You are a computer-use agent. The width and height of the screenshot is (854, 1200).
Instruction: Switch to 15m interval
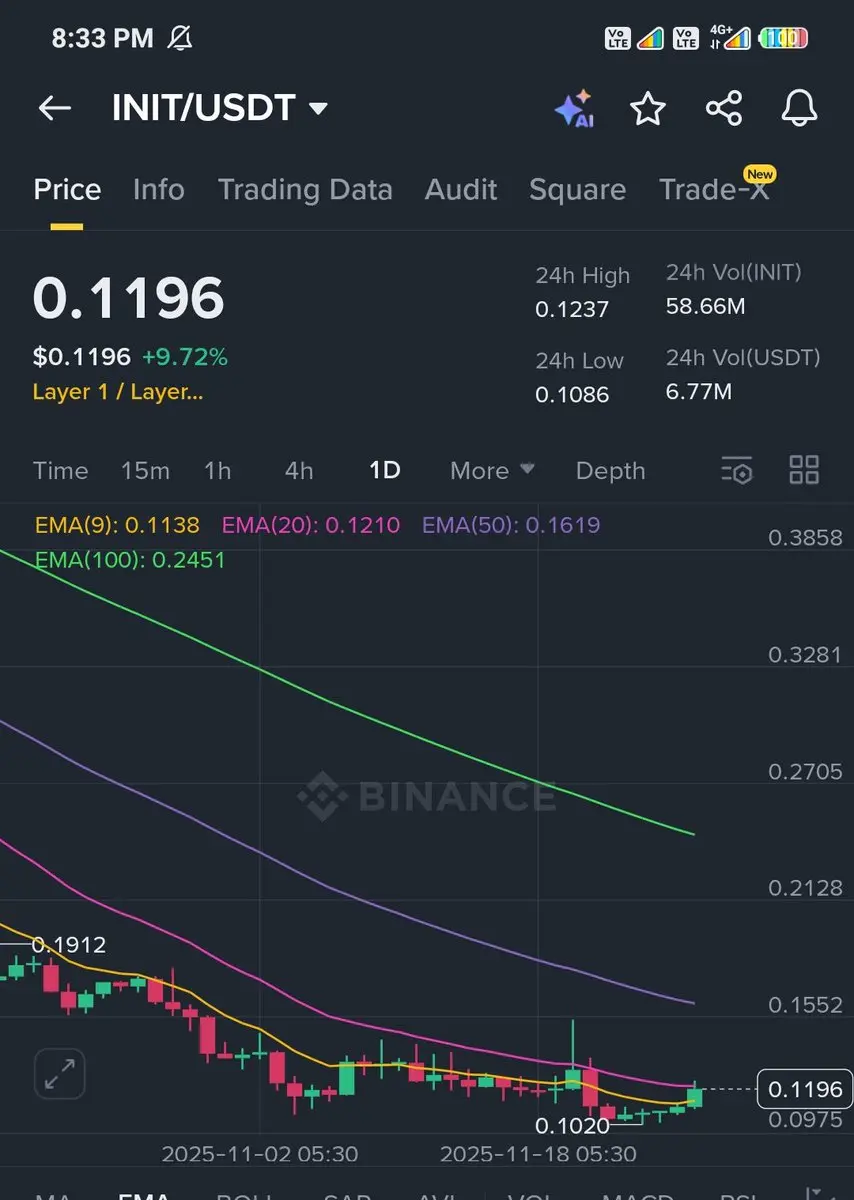145,471
